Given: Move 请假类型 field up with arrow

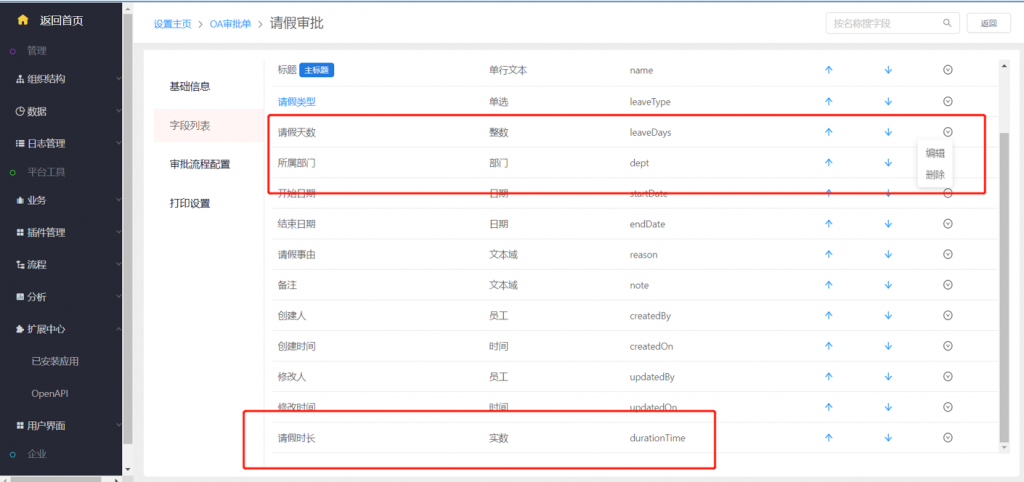Looking at the screenshot, I should 828,101.
